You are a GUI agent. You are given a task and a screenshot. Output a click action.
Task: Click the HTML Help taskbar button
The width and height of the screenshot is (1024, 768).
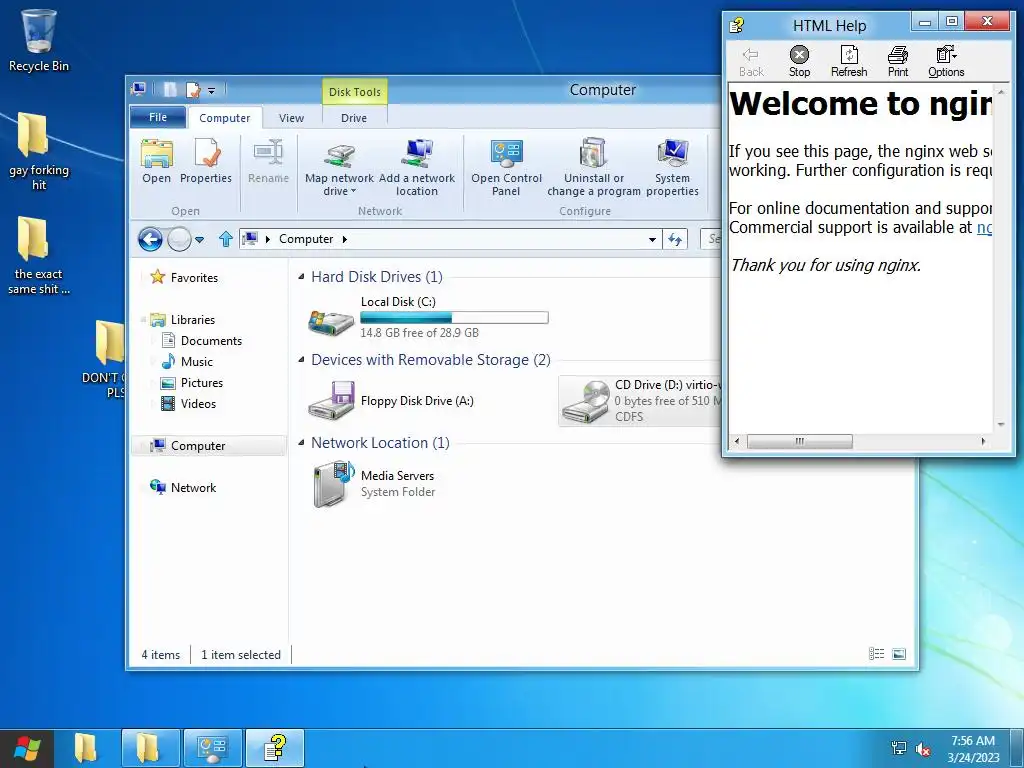click(275, 748)
